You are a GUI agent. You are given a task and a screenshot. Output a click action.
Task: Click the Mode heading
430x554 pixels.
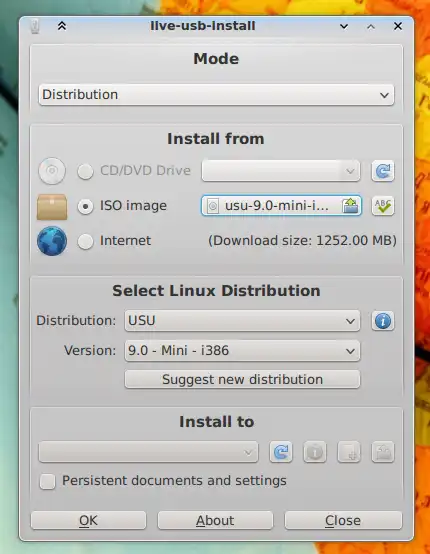tap(216, 59)
